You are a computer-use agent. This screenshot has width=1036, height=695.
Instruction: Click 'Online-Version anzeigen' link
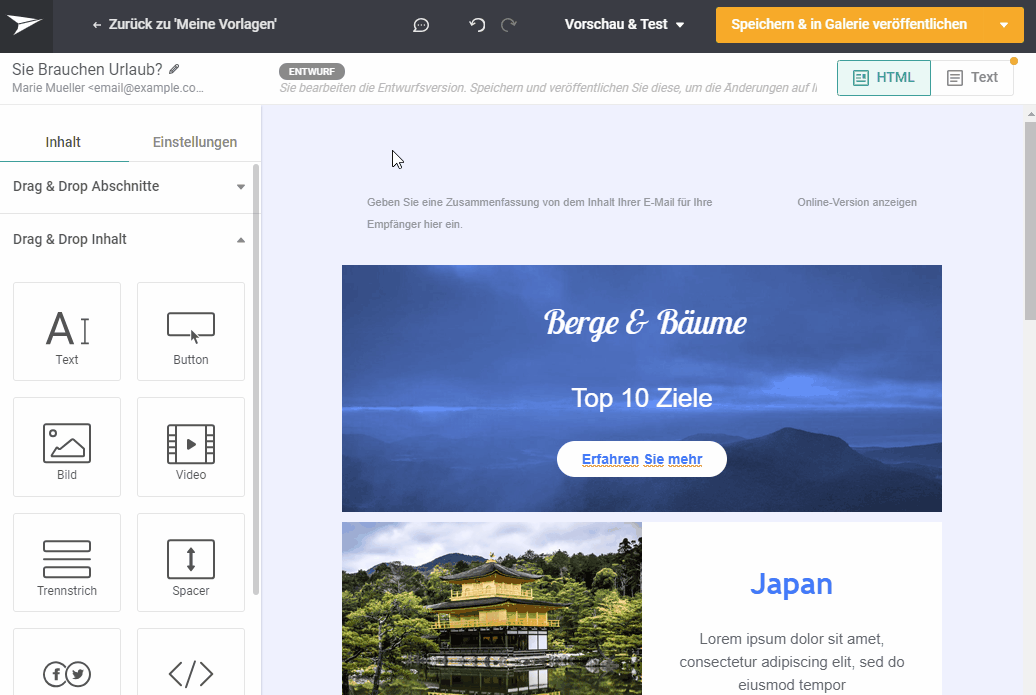click(857, 202)
